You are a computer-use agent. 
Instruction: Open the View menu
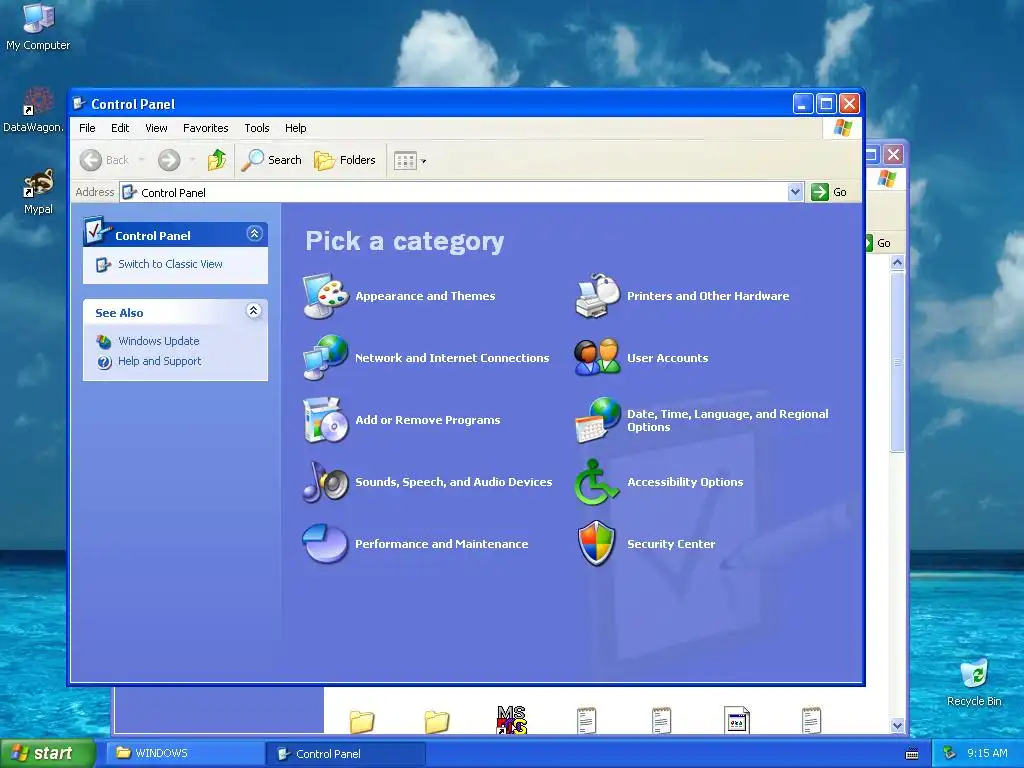[156, 128]
